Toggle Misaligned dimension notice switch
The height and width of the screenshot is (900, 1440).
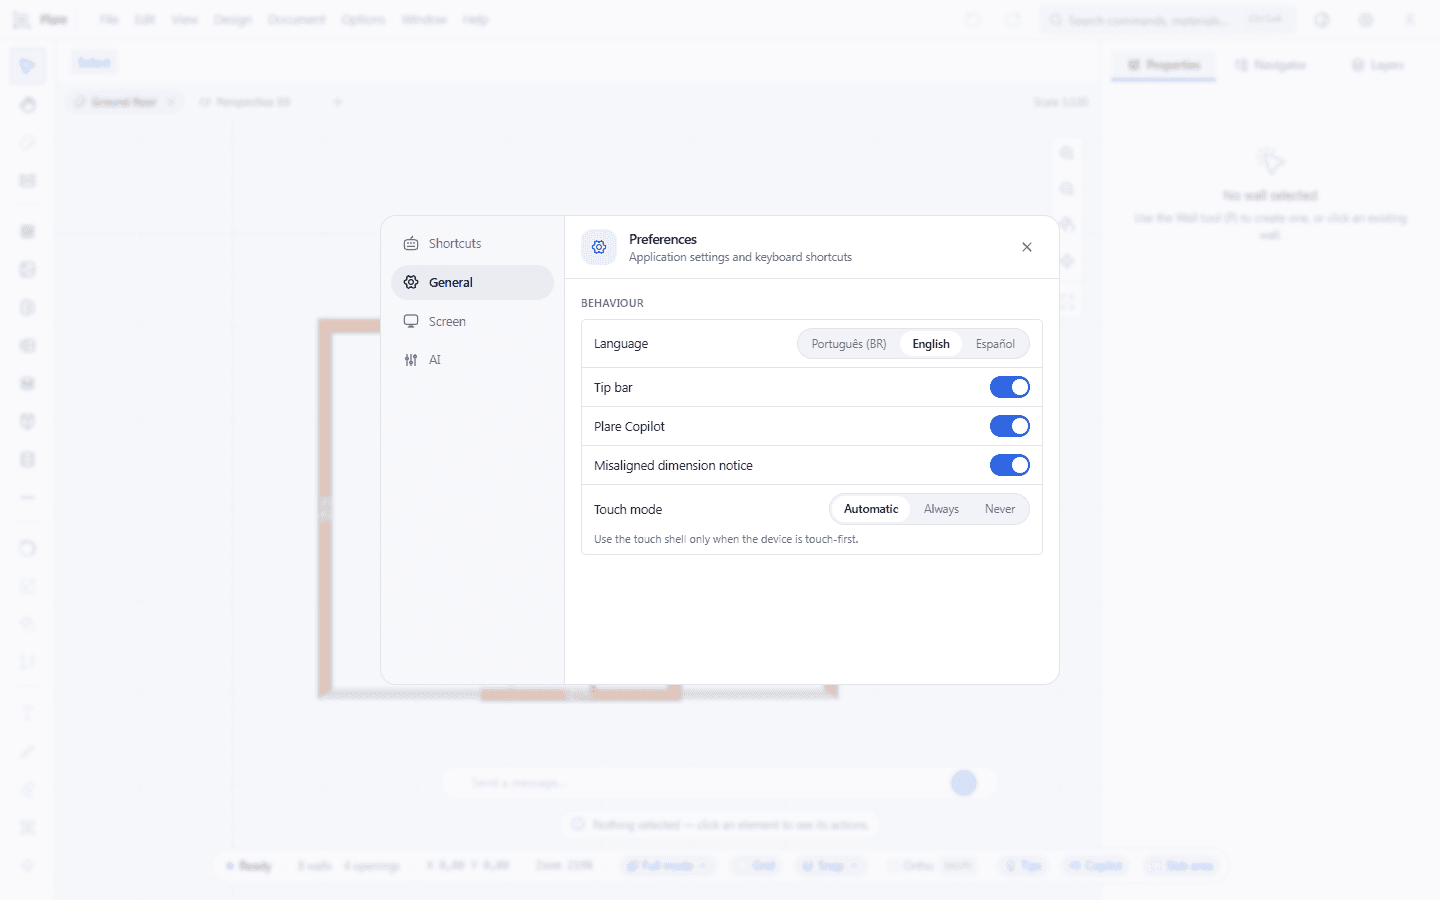[x=1010, y=465]
